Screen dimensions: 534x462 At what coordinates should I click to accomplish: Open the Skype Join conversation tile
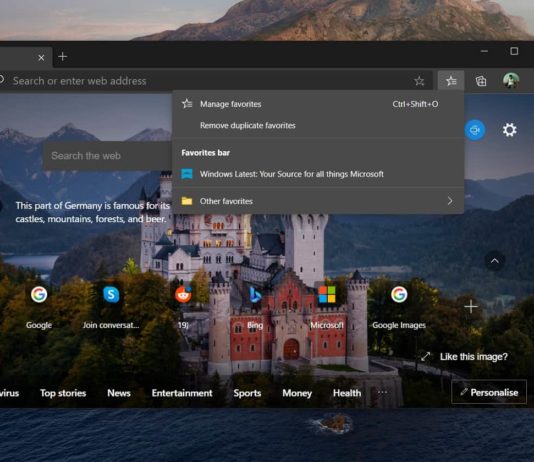(111, 307)
